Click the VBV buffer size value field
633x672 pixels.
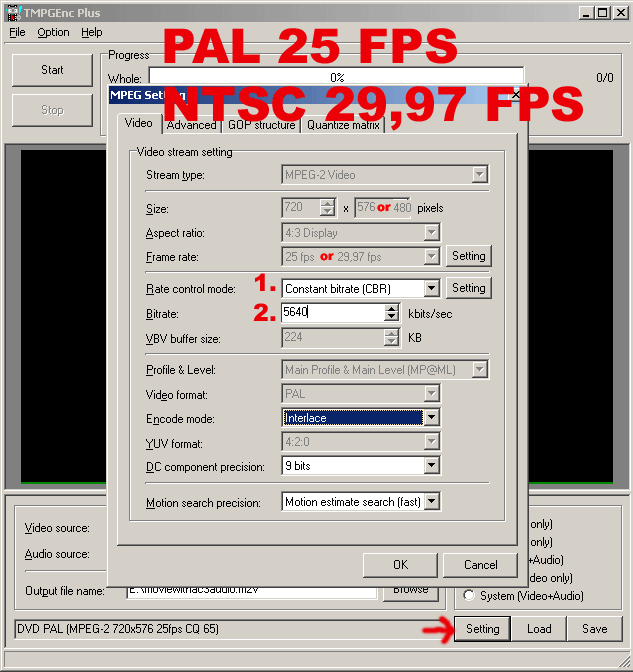click(333, 337)
